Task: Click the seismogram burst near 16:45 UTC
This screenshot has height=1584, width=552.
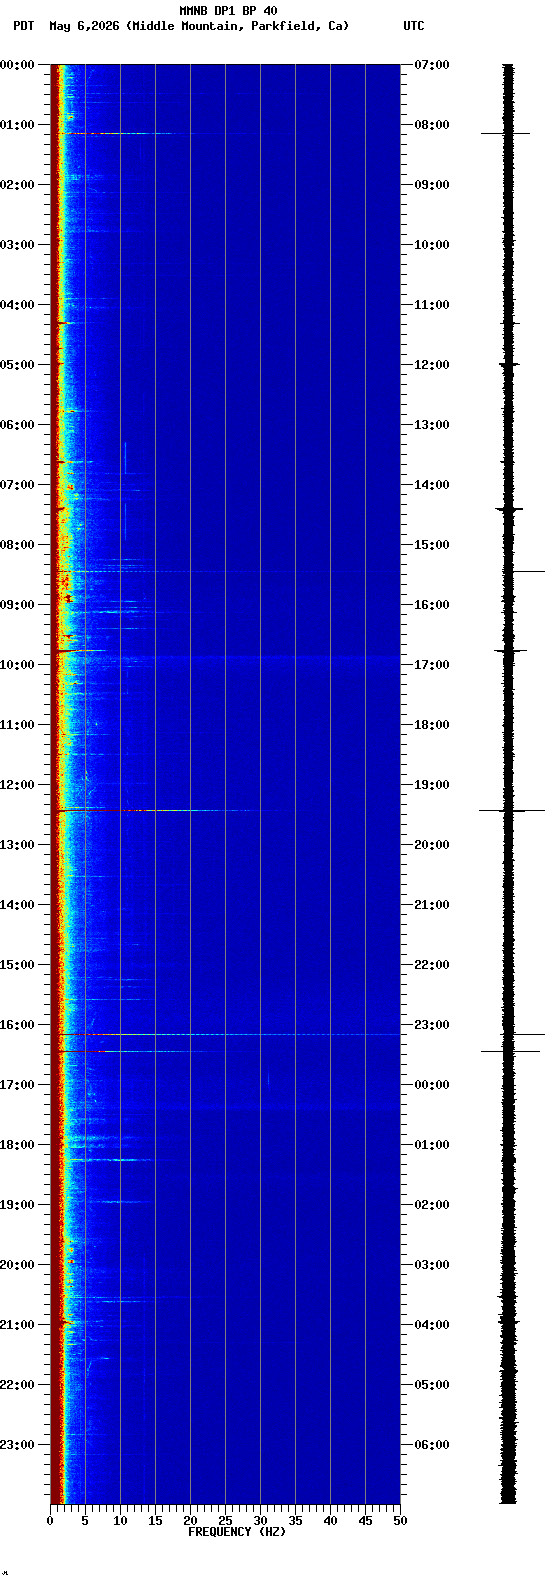Action: tap(510, 651)
